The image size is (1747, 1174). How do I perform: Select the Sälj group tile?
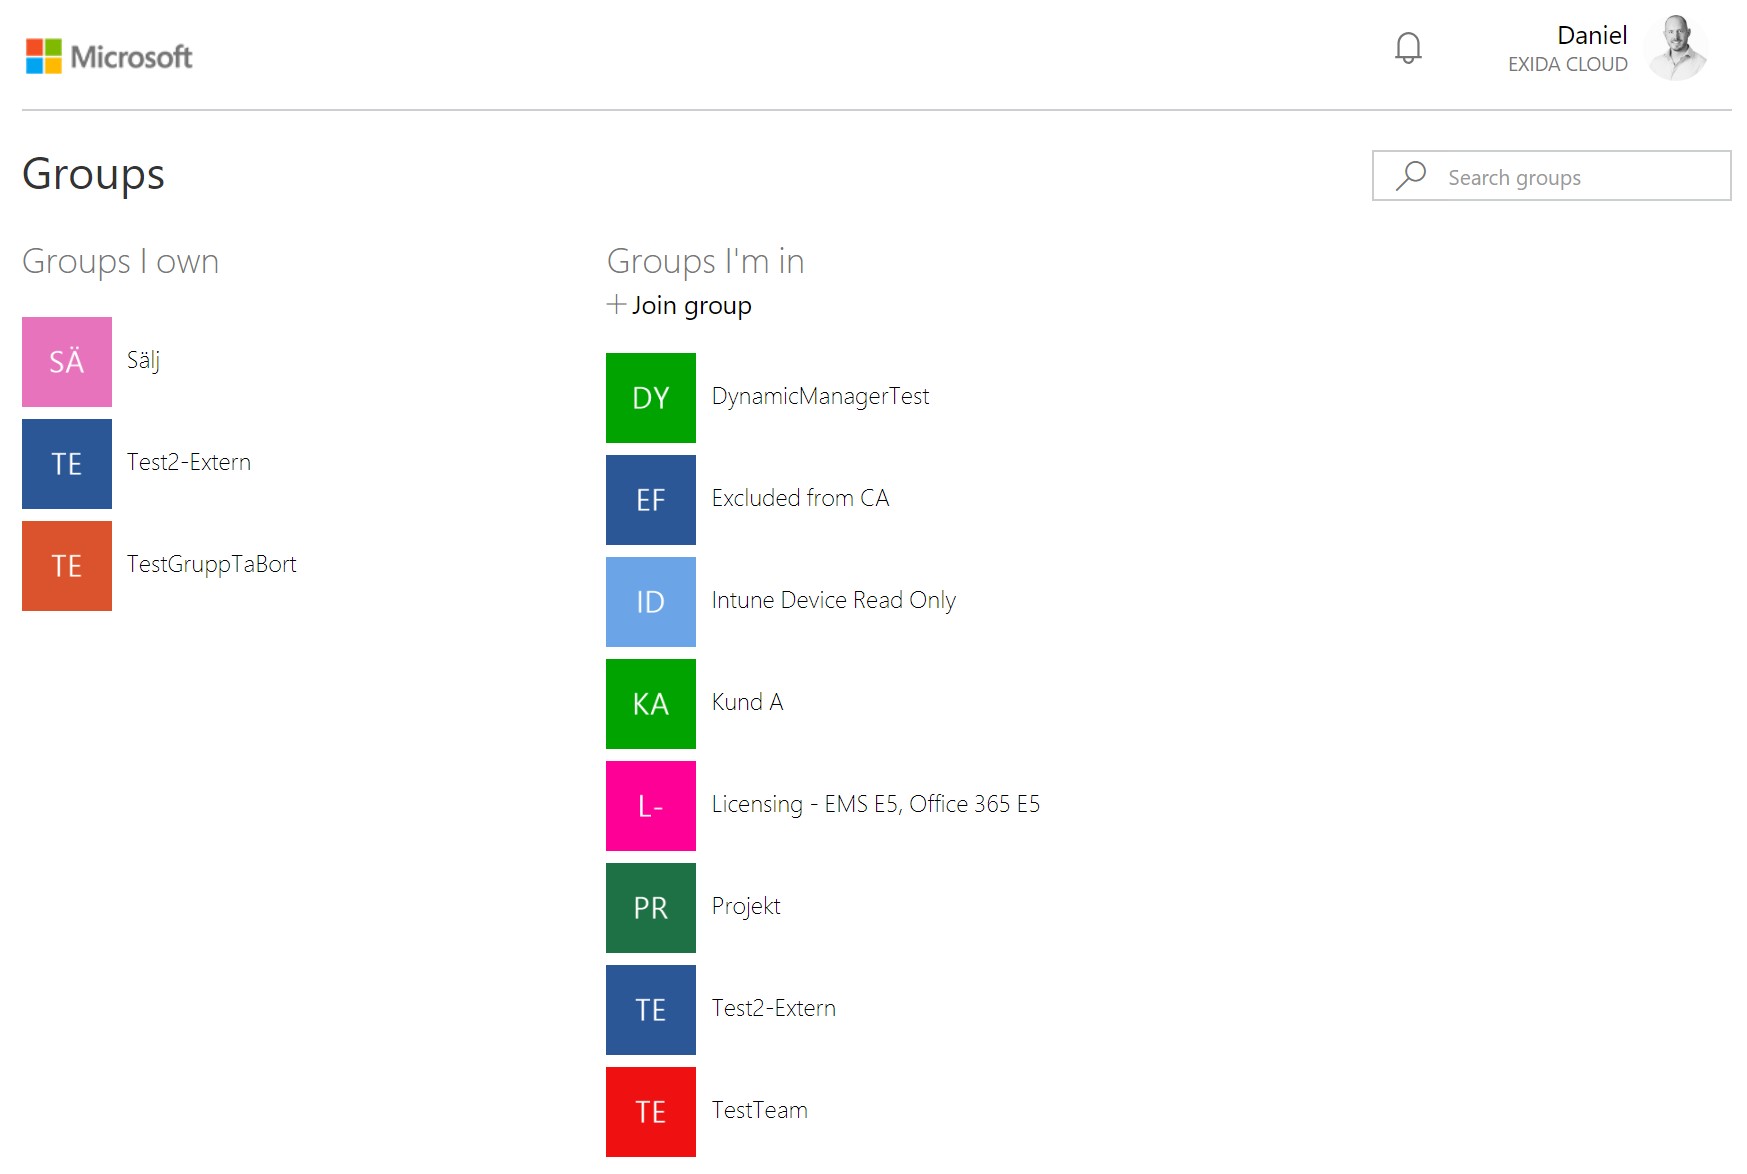(x=66, y=361)
